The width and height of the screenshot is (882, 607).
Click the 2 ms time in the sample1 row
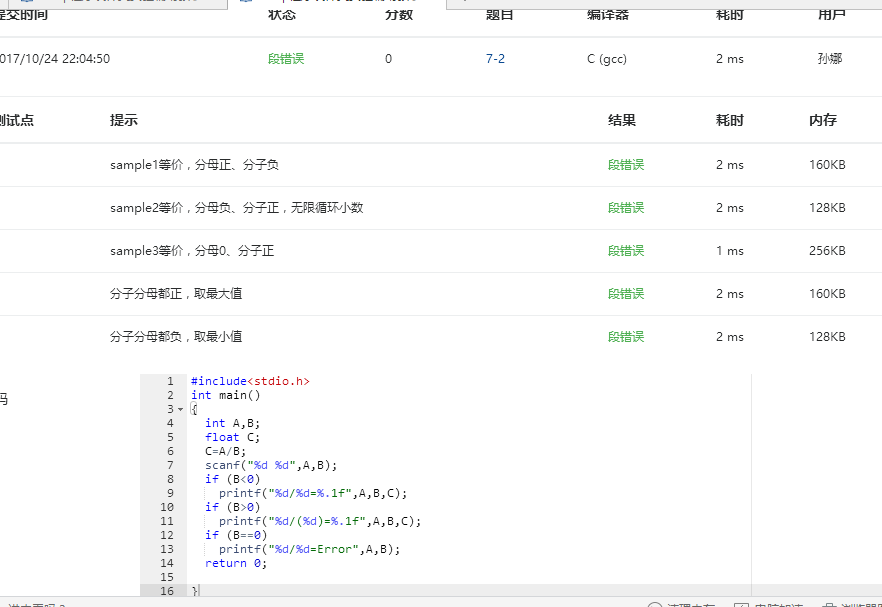[x=730, y=165]
